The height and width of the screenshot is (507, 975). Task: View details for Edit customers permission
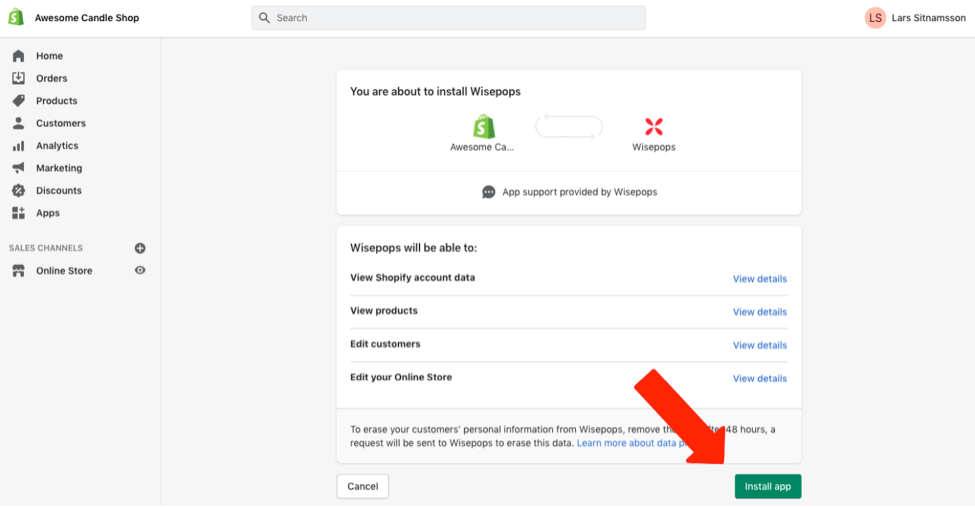tap(759, 345)
